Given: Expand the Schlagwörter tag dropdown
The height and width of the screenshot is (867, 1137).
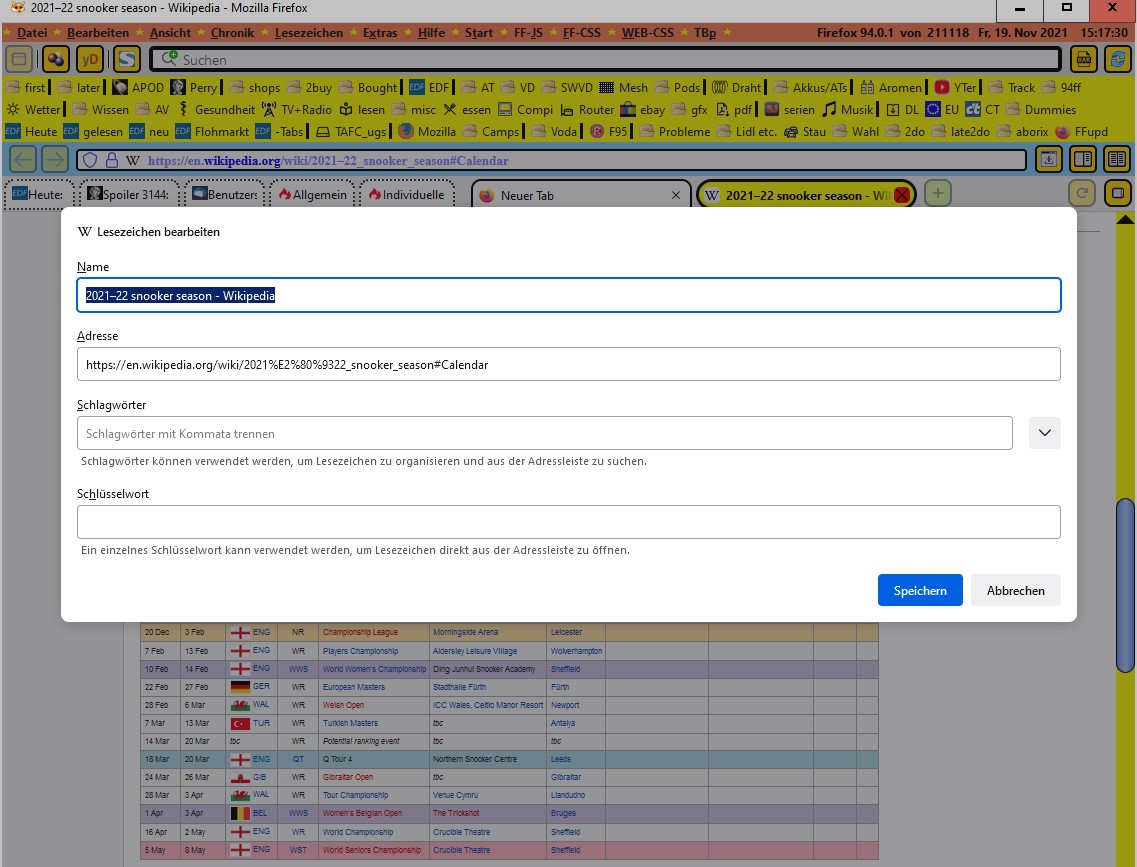Looking at the screenshot, I should [x=1044, y=433].
